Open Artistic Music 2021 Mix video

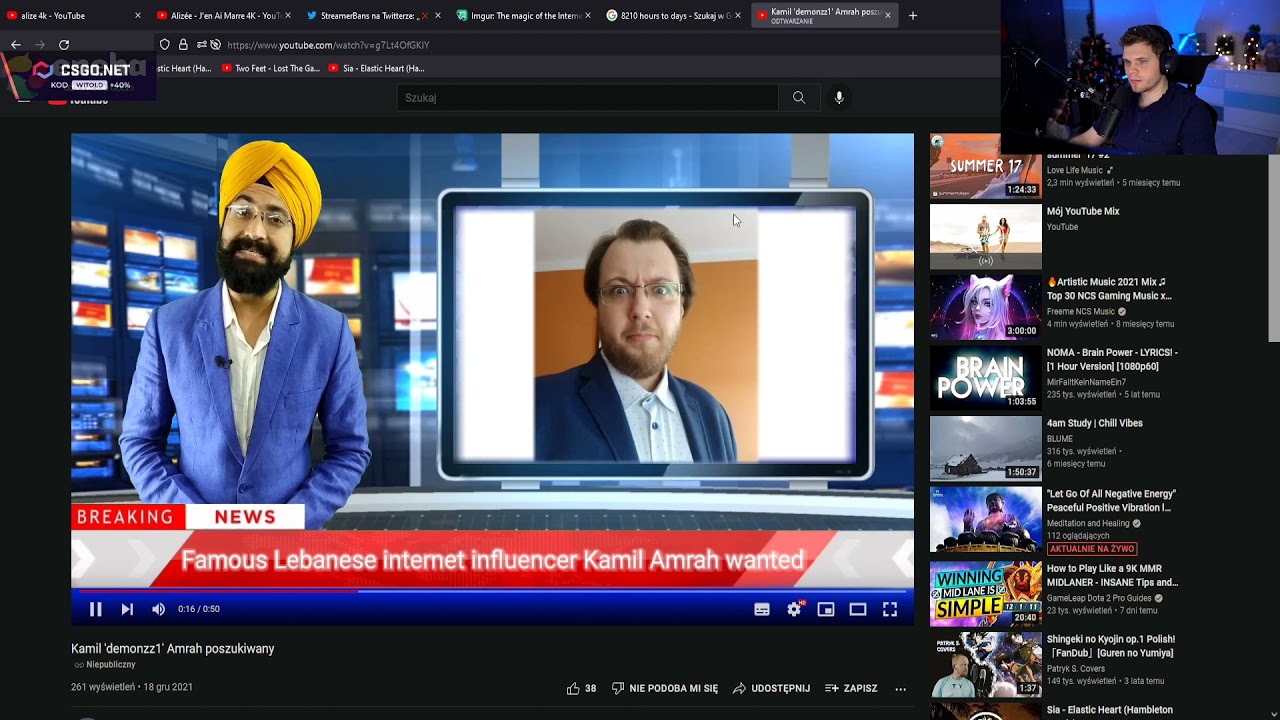pos(1109,289)
